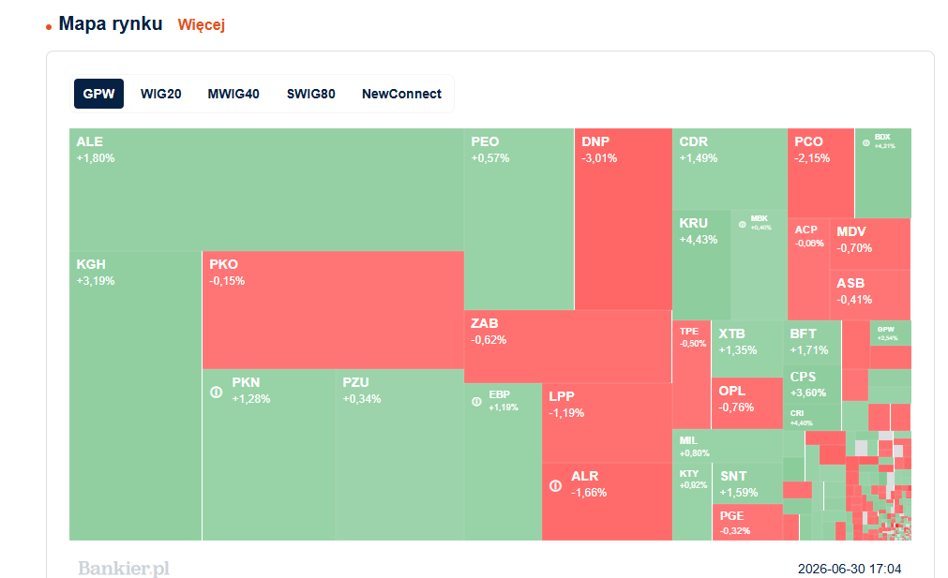This screenshot has height=578, width=948.
Task: Click the red PKO -0,15% tile
Action: [x=333, y=310]
